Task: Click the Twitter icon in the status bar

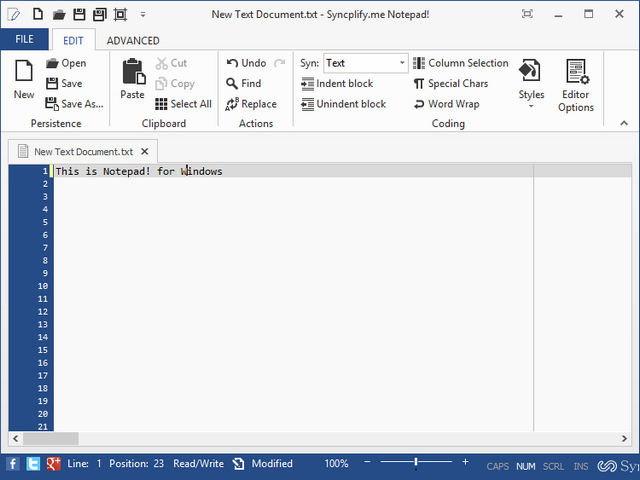Action: click(33, 464)
